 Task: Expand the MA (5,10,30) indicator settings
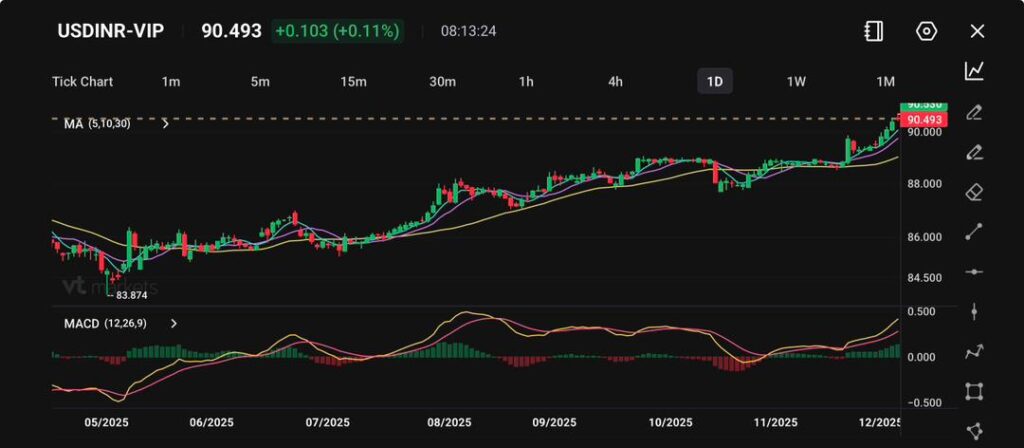pos(165,124)
